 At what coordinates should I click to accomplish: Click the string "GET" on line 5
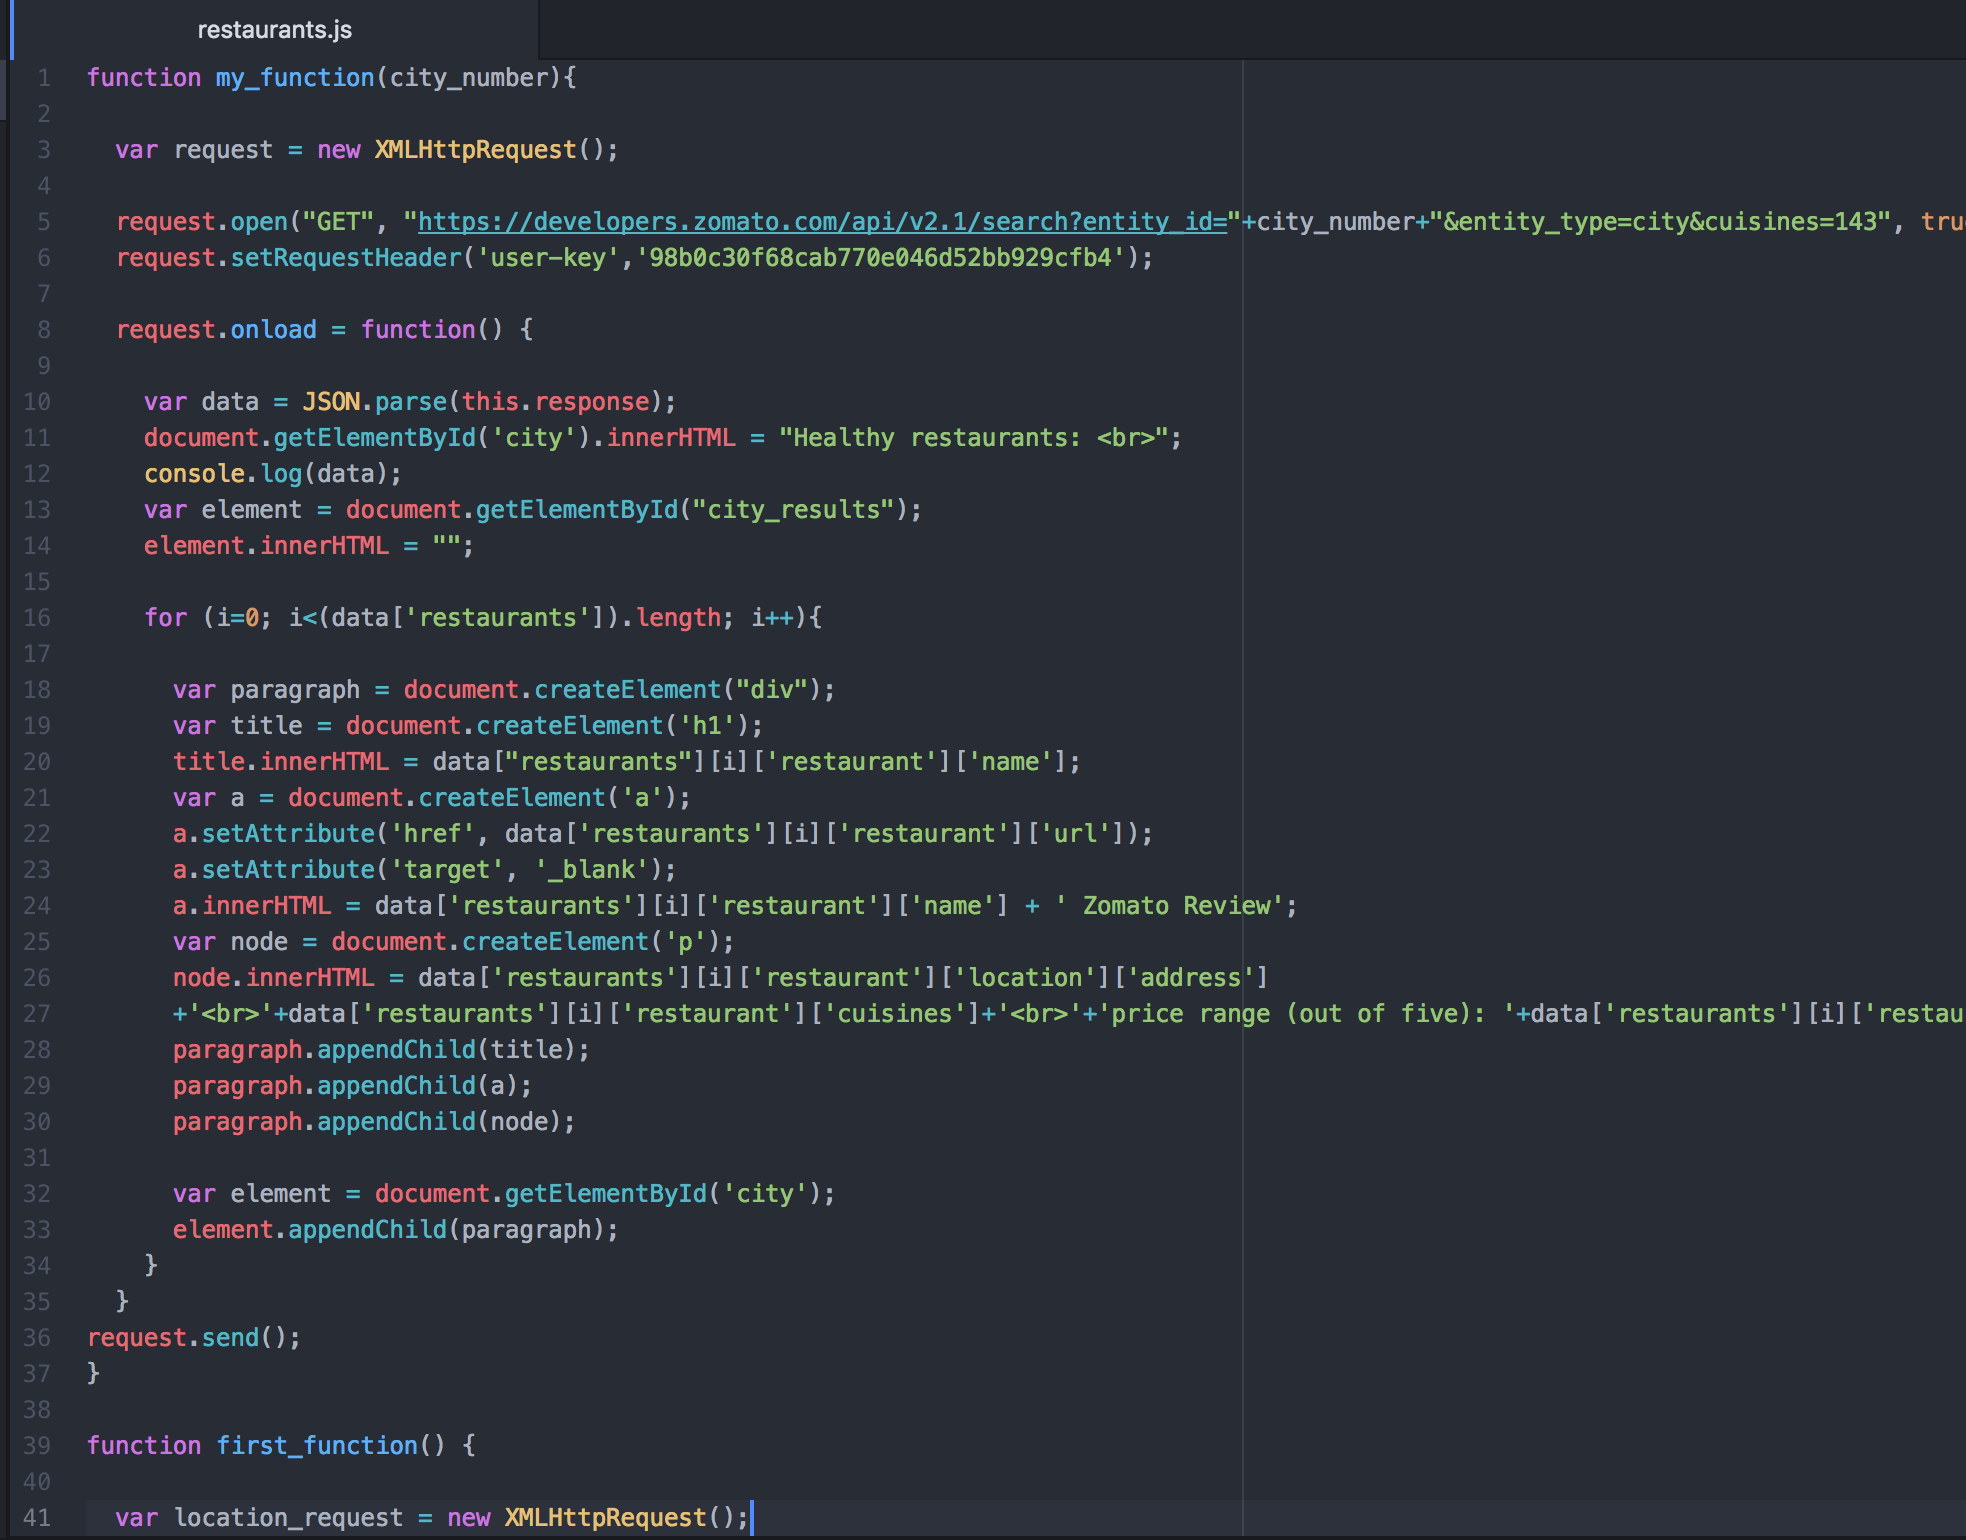coord(339,221)
